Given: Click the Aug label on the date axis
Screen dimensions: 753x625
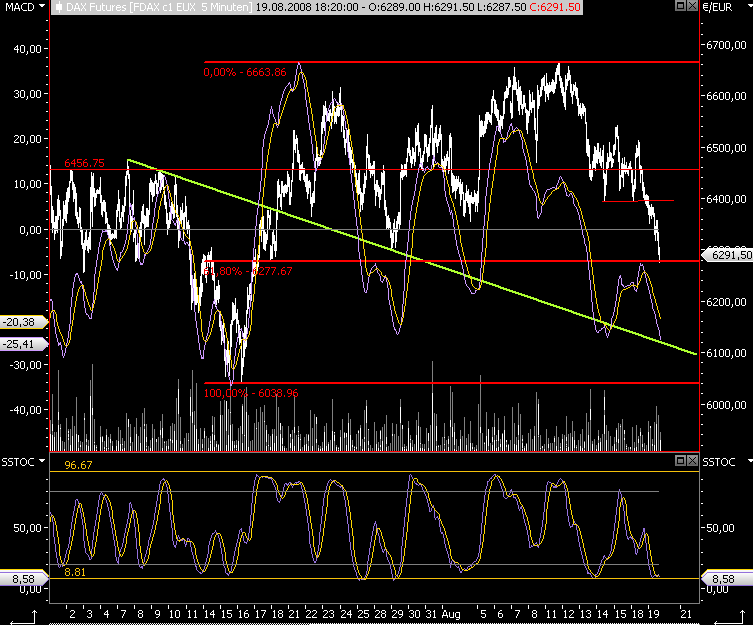Looking at the screenshot, I should [451, 614].
